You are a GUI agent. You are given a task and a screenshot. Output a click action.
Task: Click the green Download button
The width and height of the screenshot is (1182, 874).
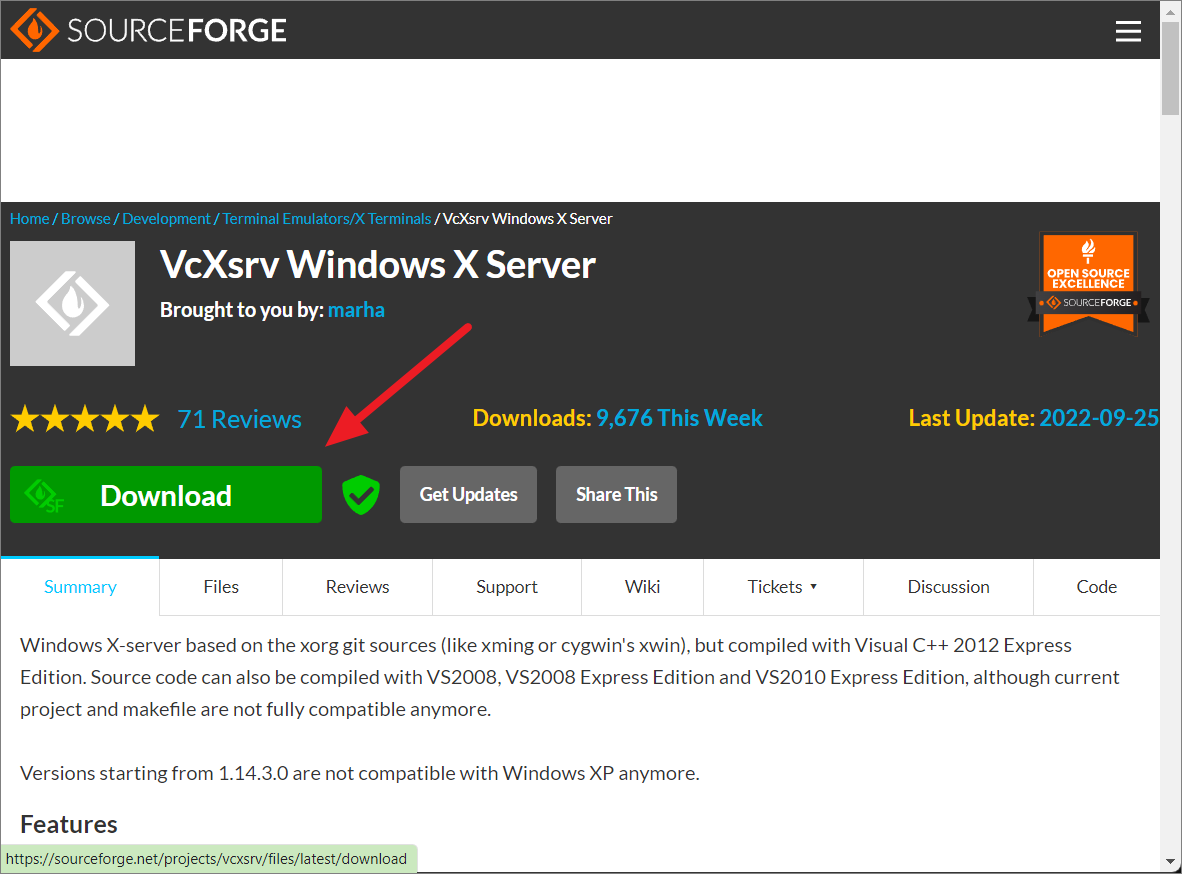[x=166, y=495]
